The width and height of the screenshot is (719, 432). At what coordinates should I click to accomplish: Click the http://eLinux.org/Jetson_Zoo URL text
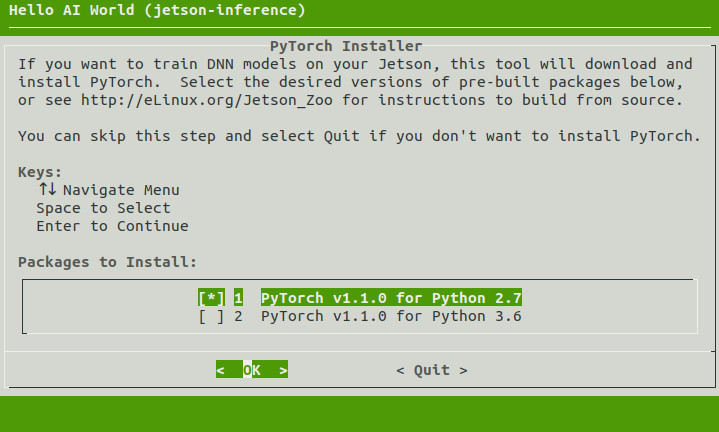[x=207, y=100]
